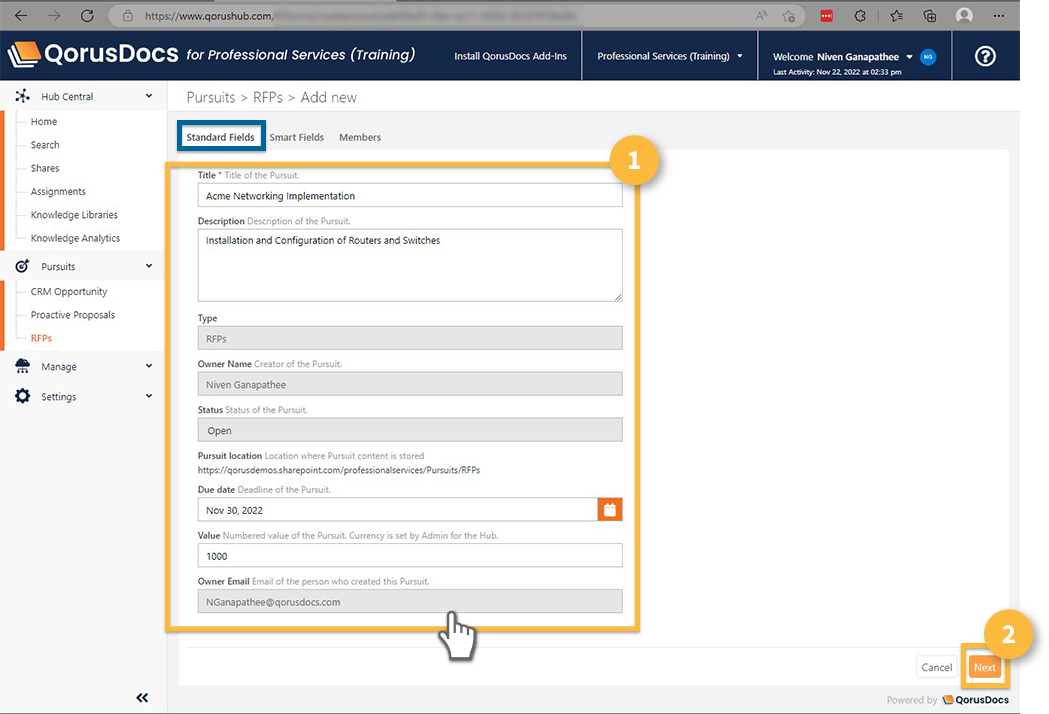
Task: Open Search in the sidebar
Action: pos(45,145)
